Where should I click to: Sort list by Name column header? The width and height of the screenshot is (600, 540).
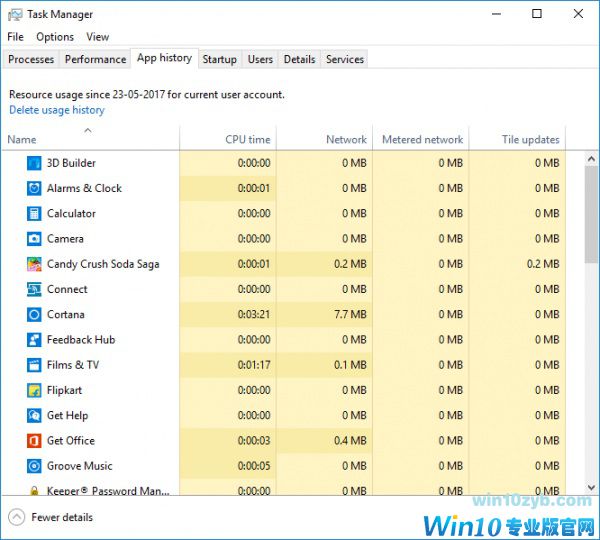91,139
